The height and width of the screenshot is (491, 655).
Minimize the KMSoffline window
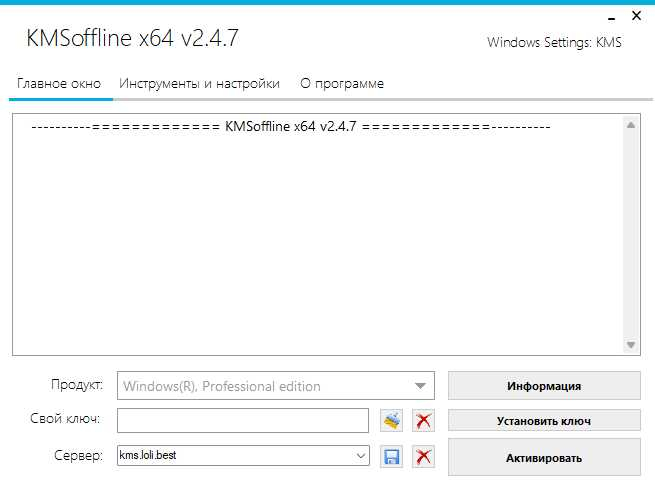point(612,18)
